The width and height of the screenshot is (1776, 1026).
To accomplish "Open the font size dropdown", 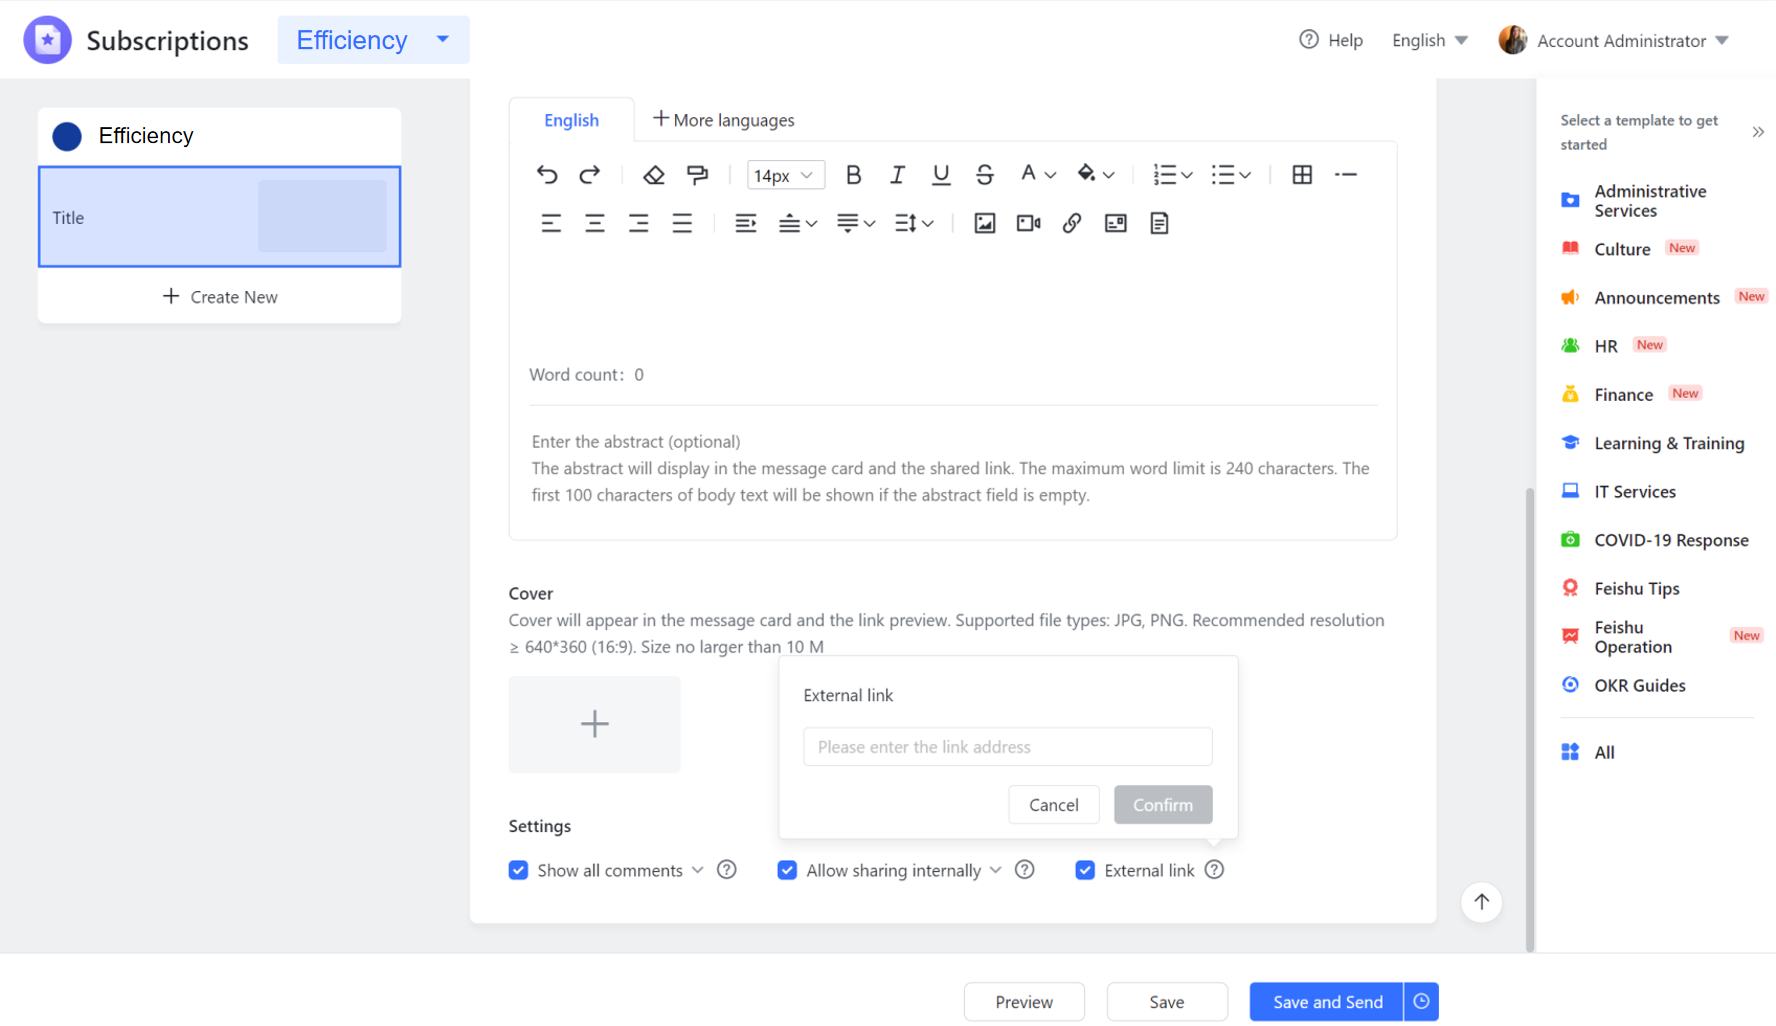I will click(786, 174).
